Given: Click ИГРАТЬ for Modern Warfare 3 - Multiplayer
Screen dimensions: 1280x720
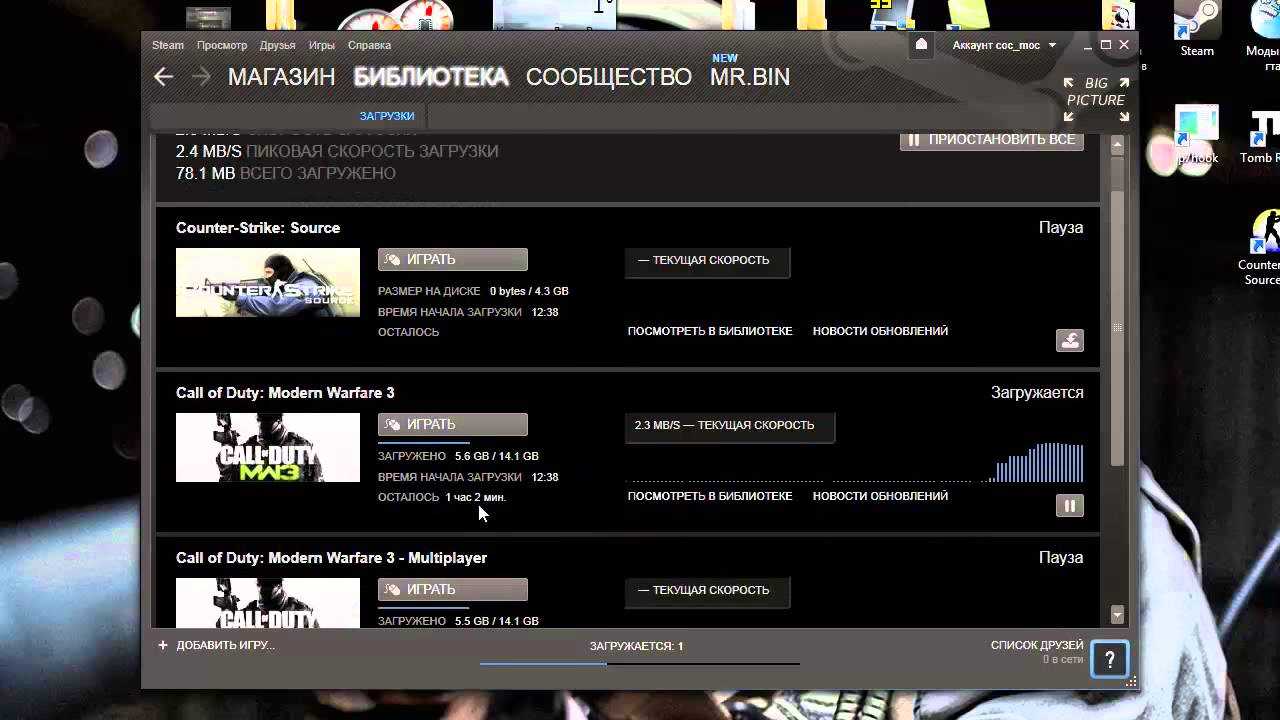Looking at the screenshot, I should click(453, 589).
